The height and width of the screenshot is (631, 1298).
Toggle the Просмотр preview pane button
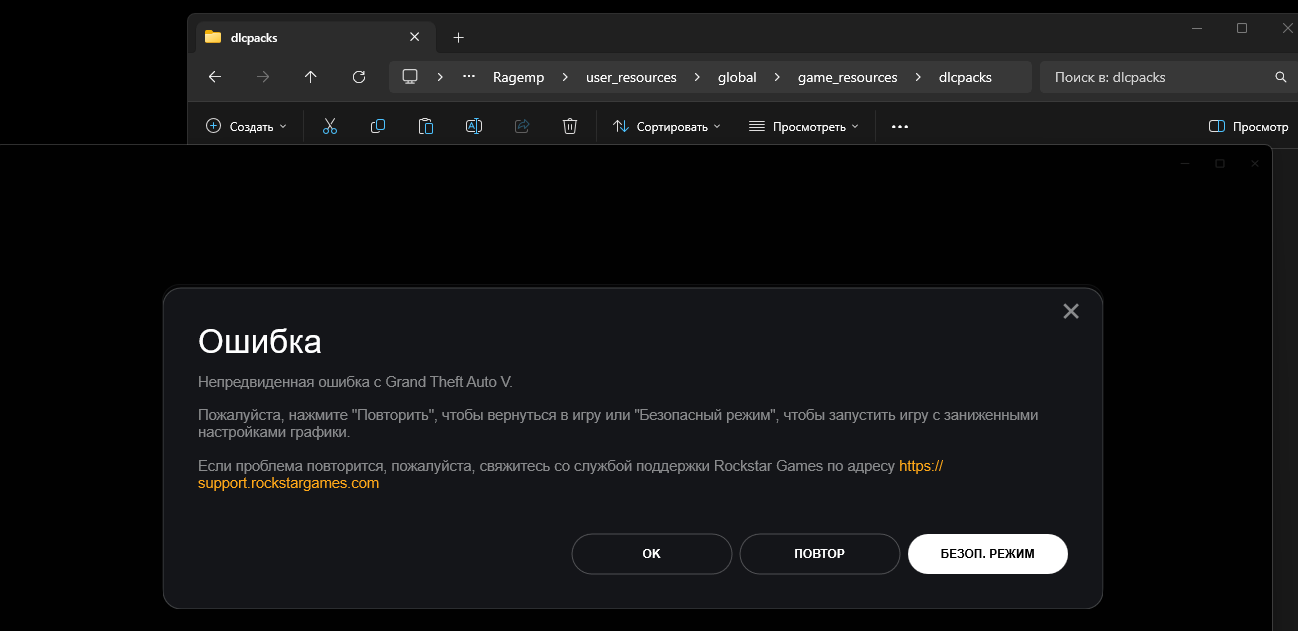(1249, 127)
